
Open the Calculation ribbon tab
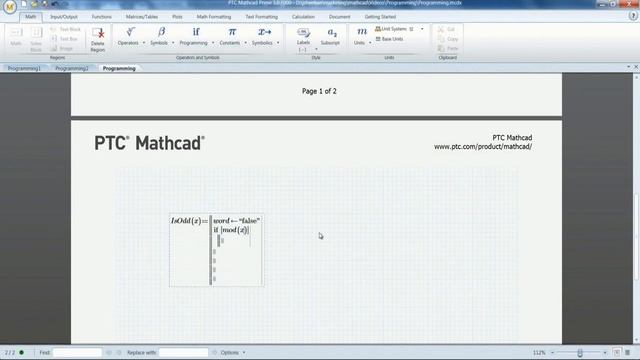click(303, 17)
